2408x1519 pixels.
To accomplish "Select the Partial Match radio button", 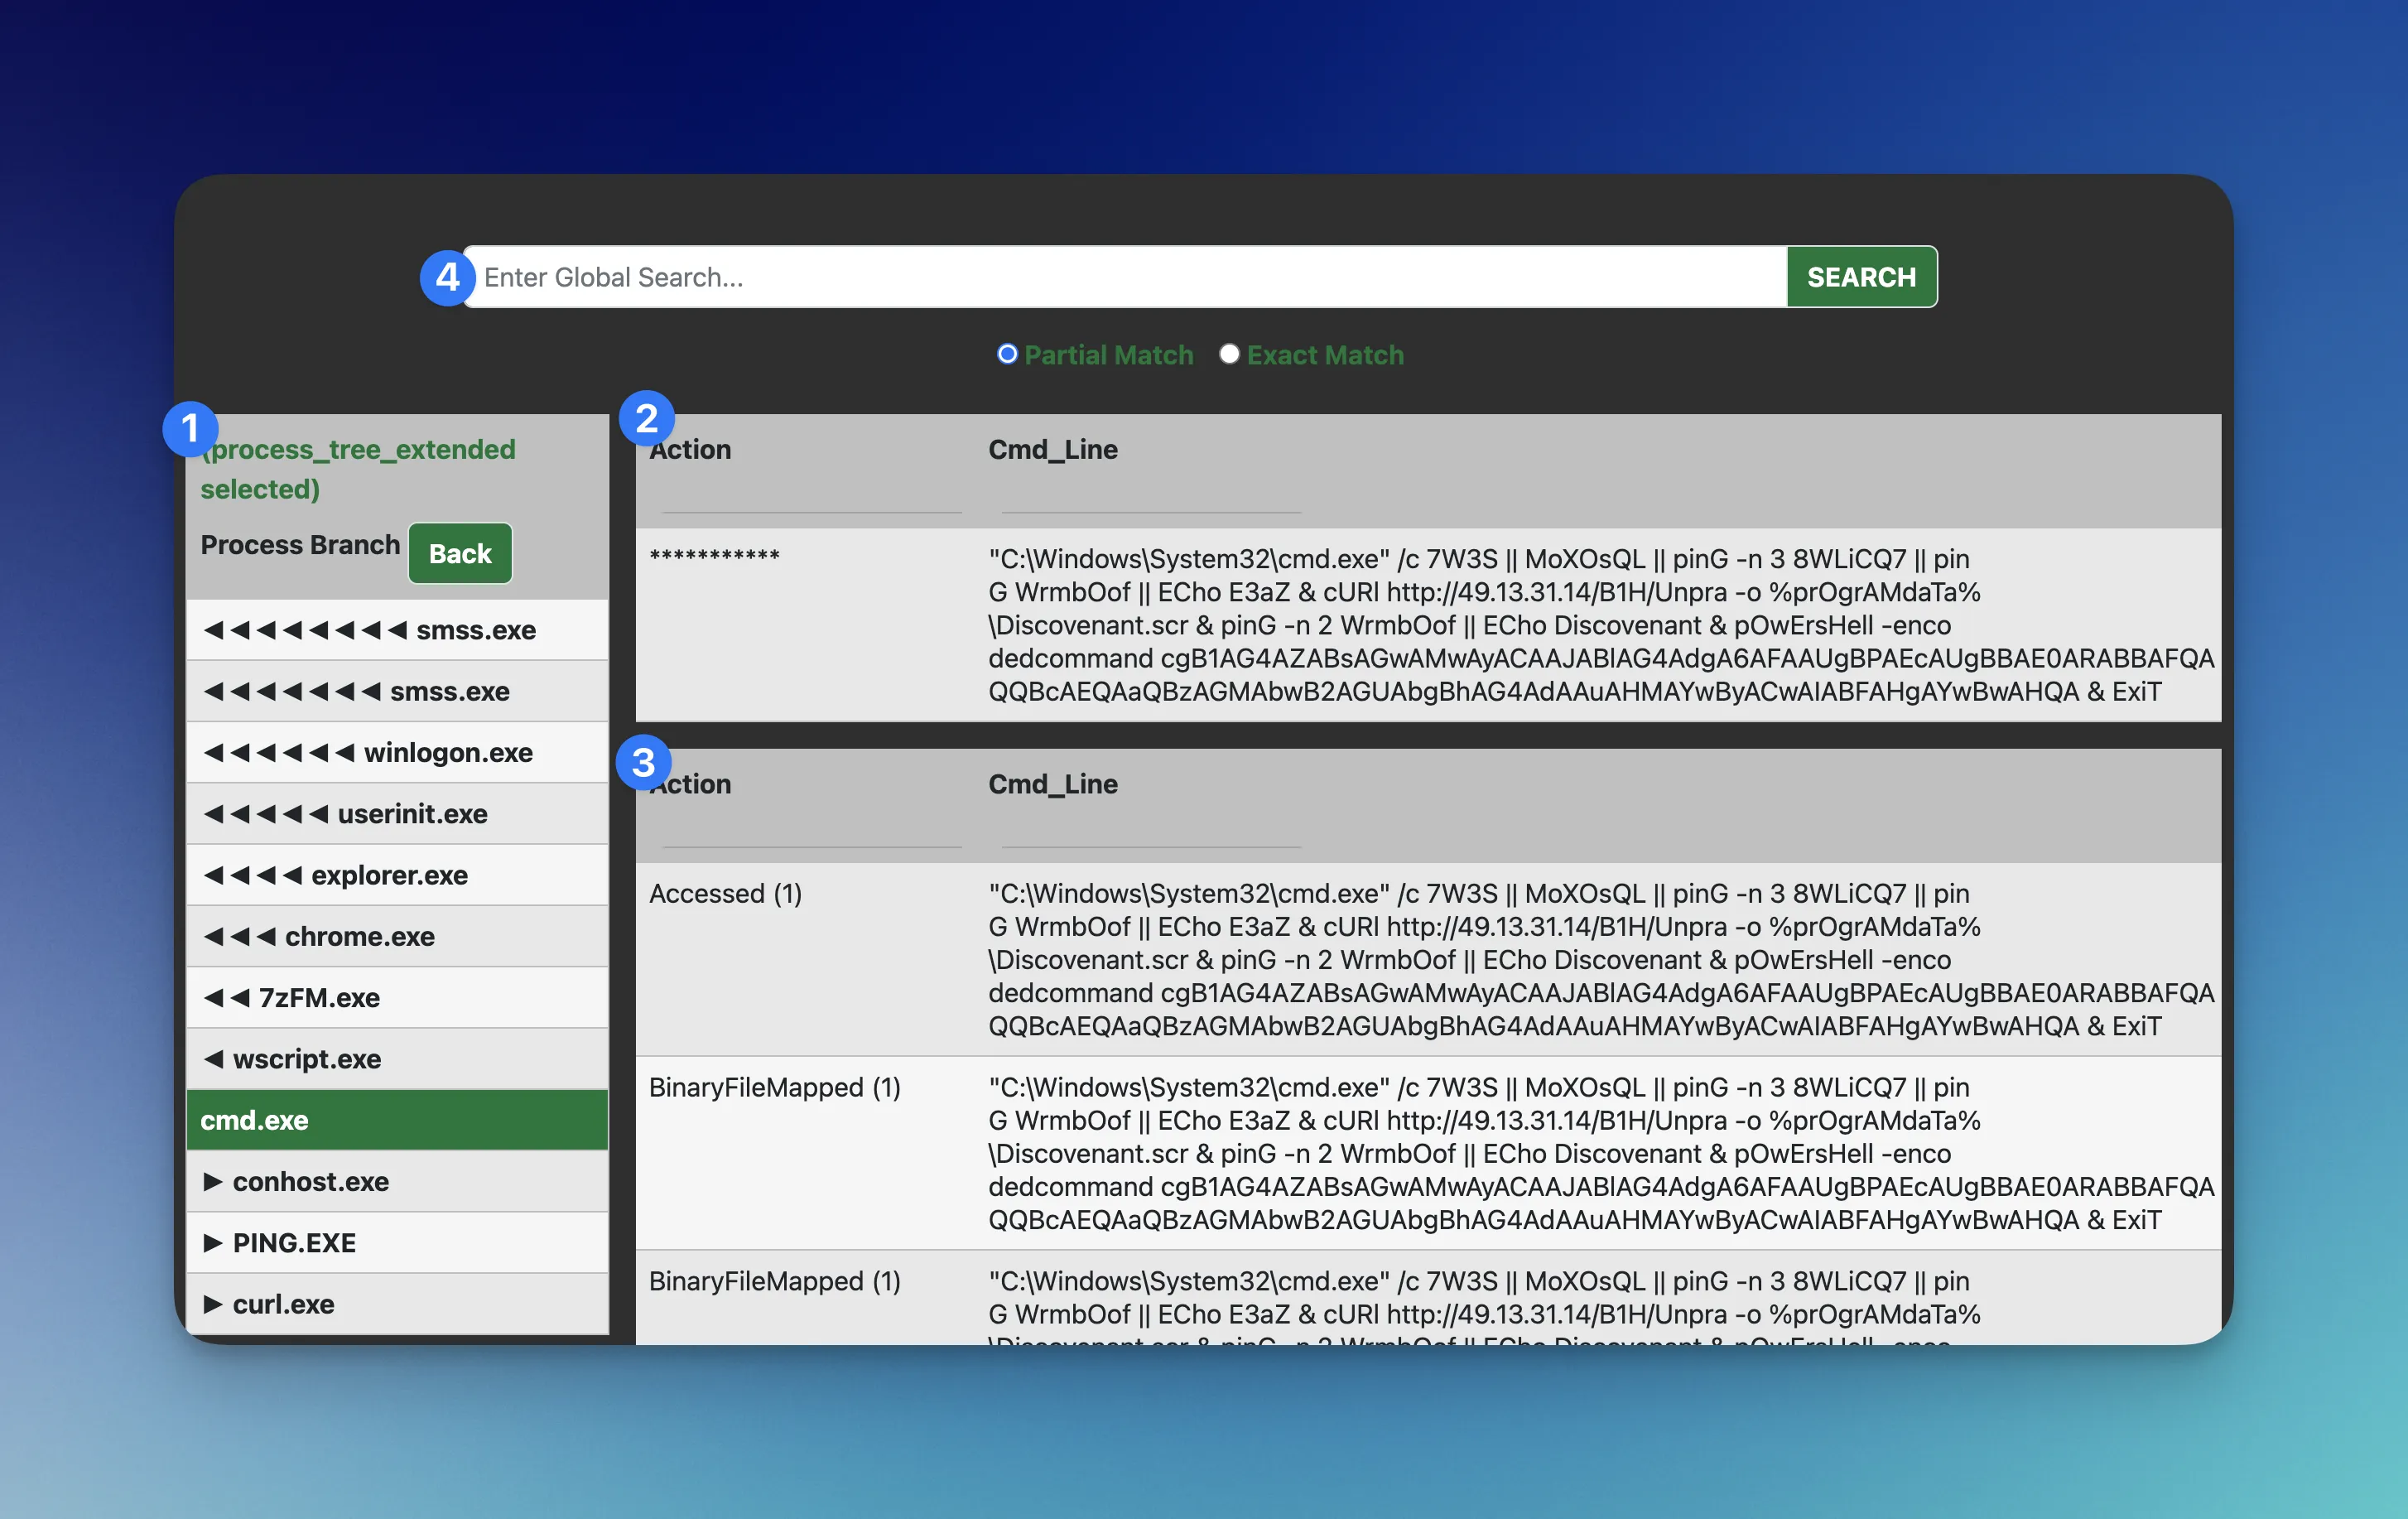I will [x=1007, y=354].
